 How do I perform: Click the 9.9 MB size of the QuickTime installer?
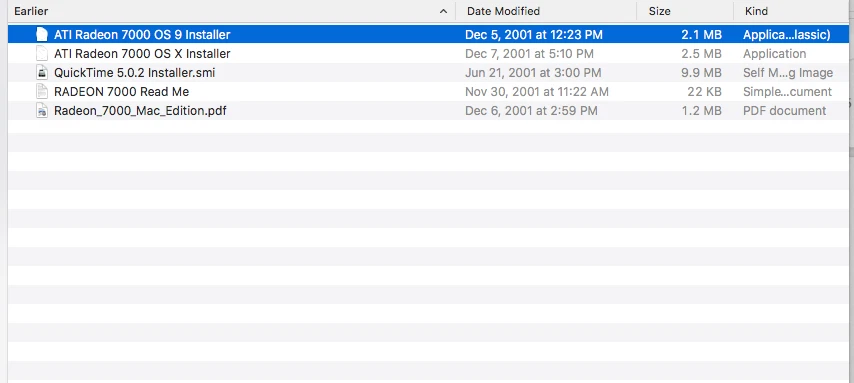tap(702, 73)
